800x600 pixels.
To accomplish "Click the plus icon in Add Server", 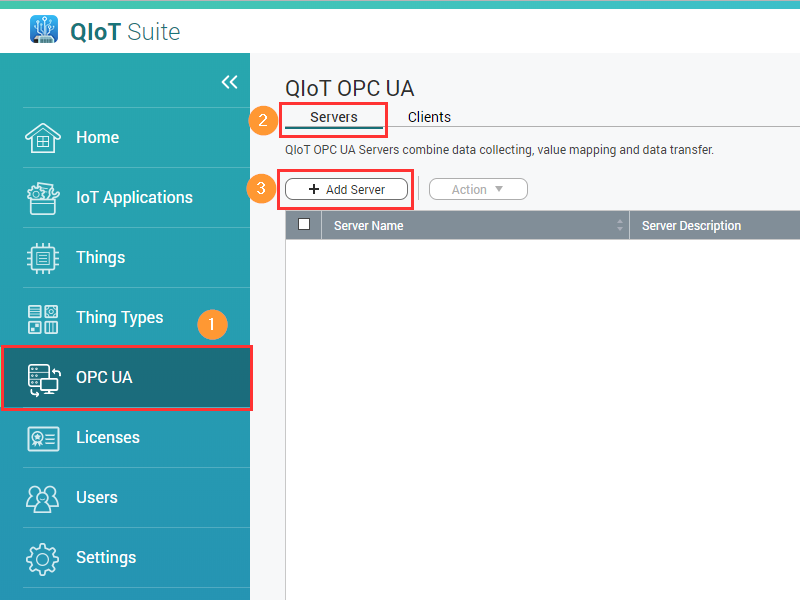I will (x=314, y=189).
